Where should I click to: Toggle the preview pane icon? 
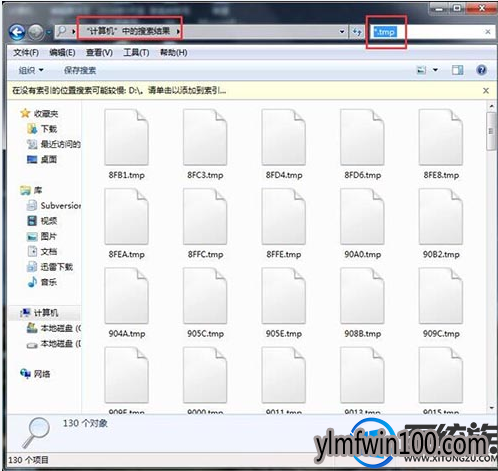click(457, 70)
